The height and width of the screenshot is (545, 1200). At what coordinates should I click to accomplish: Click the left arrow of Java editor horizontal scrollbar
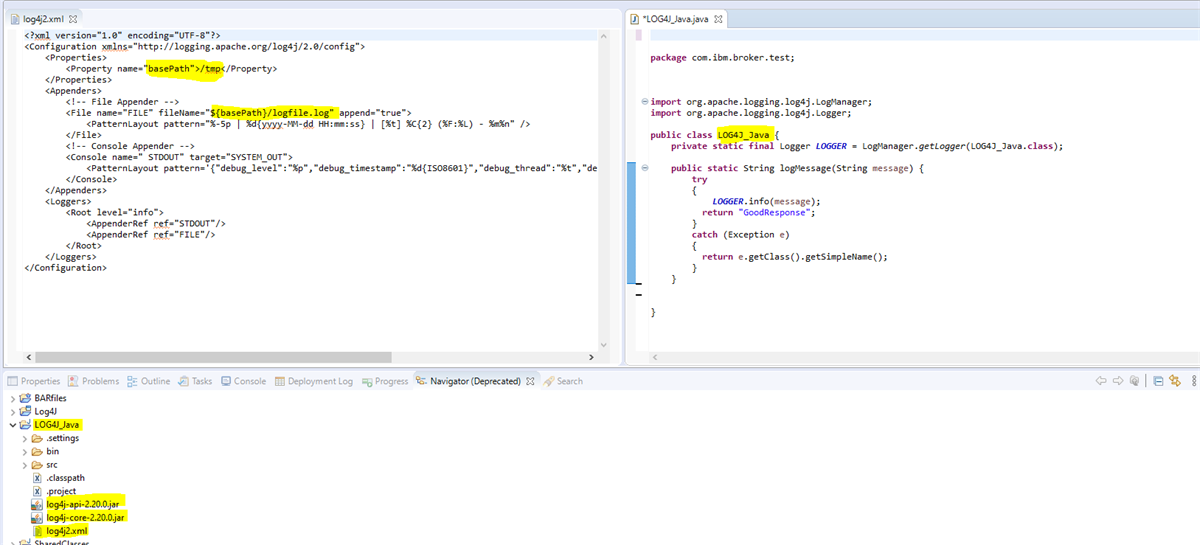654,355
